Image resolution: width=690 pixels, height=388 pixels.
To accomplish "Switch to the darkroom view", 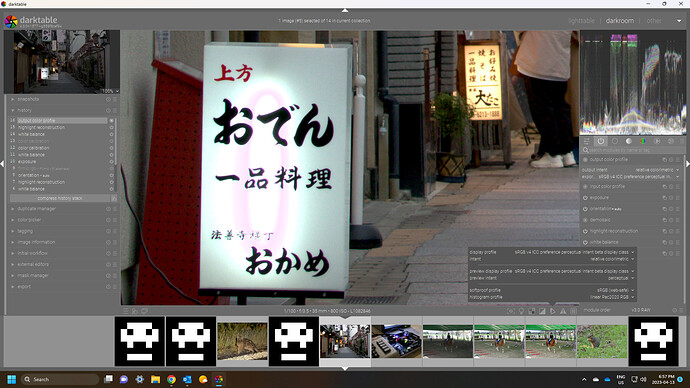I will point(620,21).
